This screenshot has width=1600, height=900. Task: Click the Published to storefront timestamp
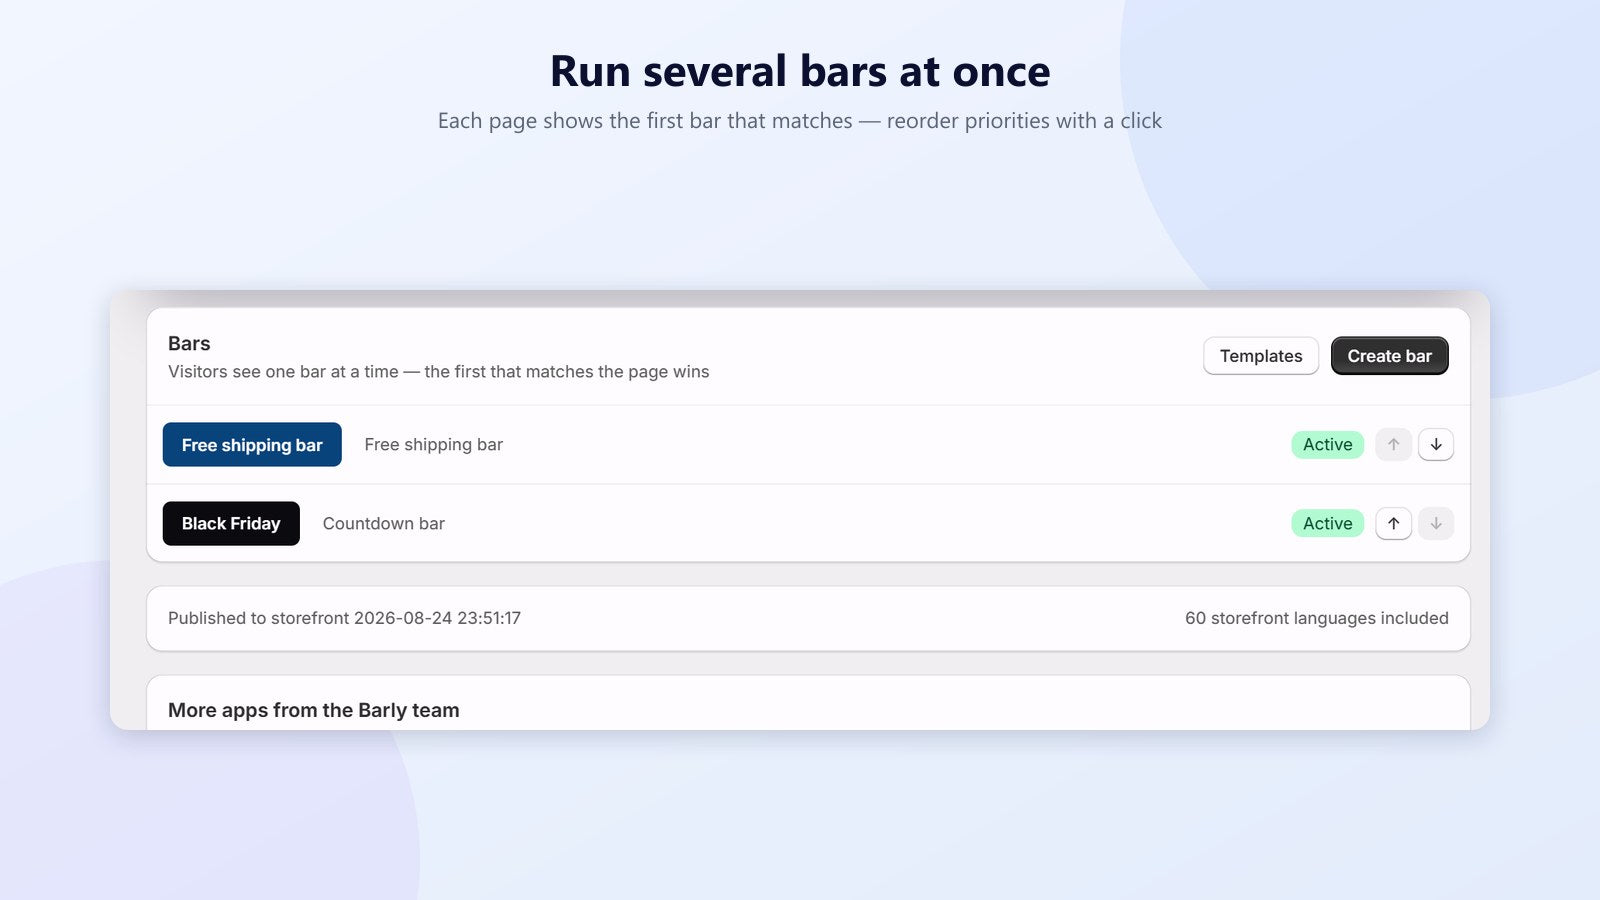tap(344, 618)
